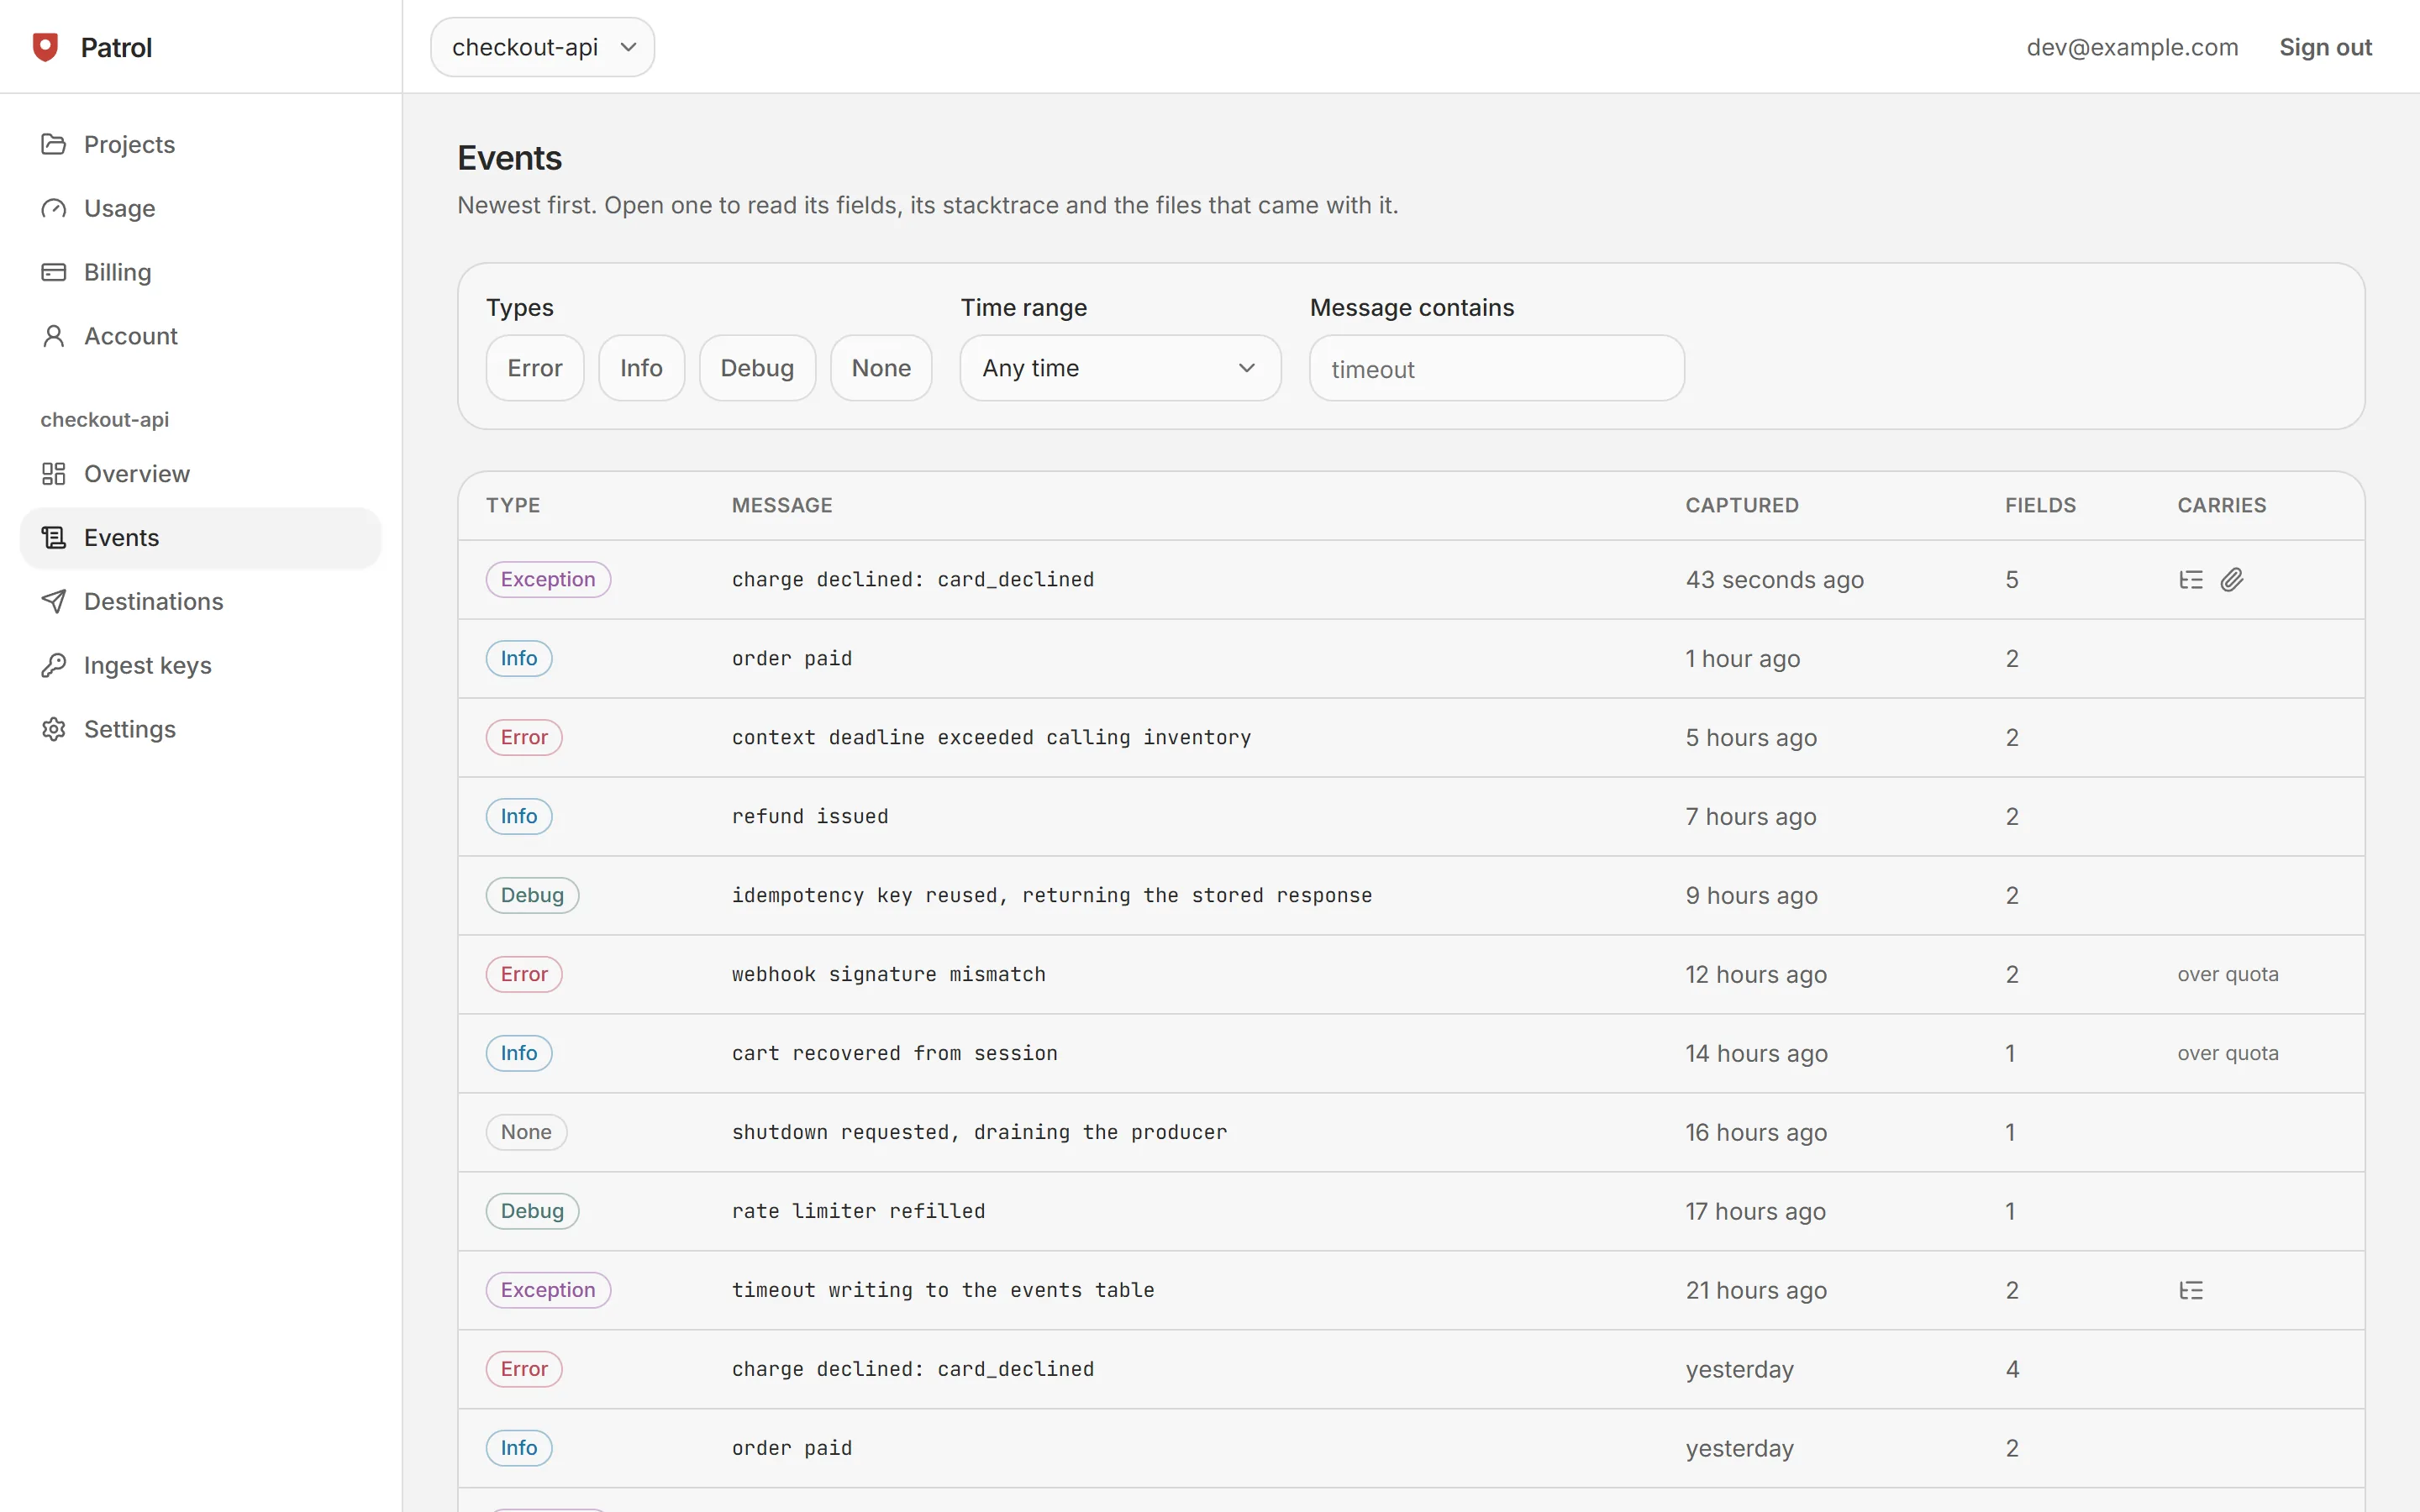The image size is (2420, 1512).
Task: Click the Billing card icon
Action: (x=54, y=272)
